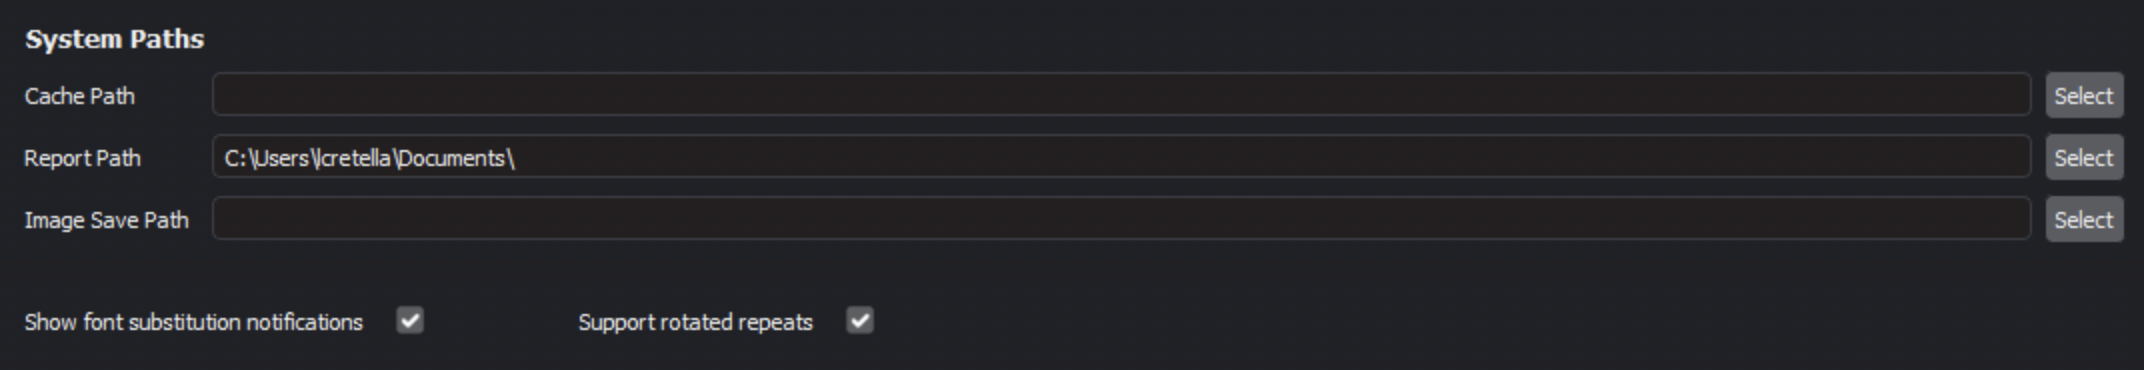Click blank area of Report Path field
This screenshot has width=2144, height=370.
click(x=1270, y=157)
